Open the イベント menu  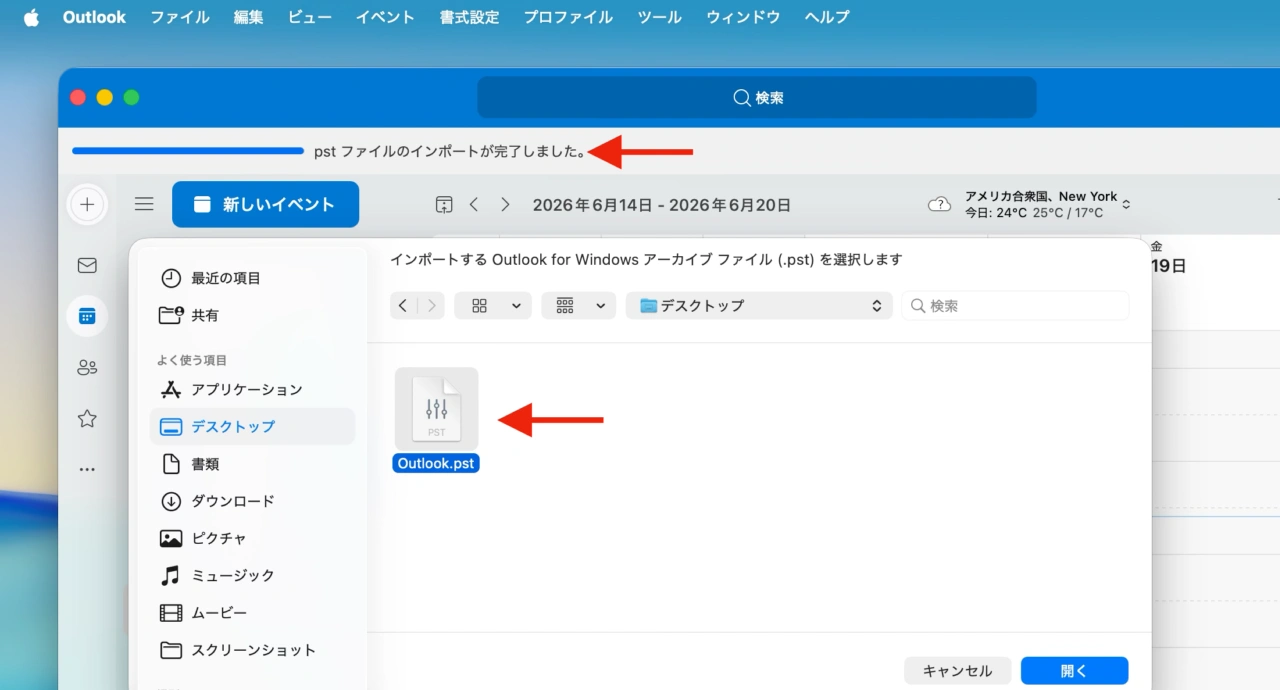[x=385, y=17]
